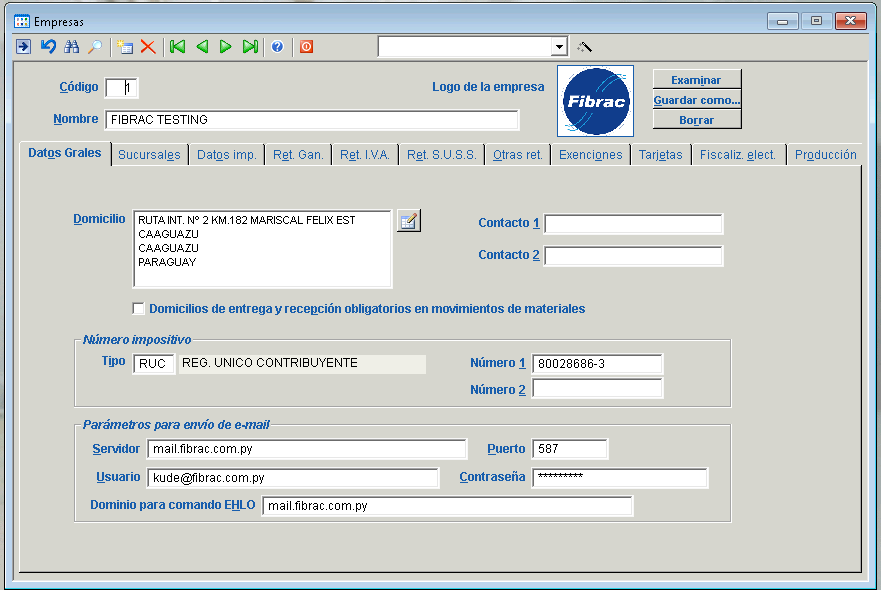This screenshot has height=590, width=881.
Task: Click the new record toolbar icon
Action: click(125, 47)
